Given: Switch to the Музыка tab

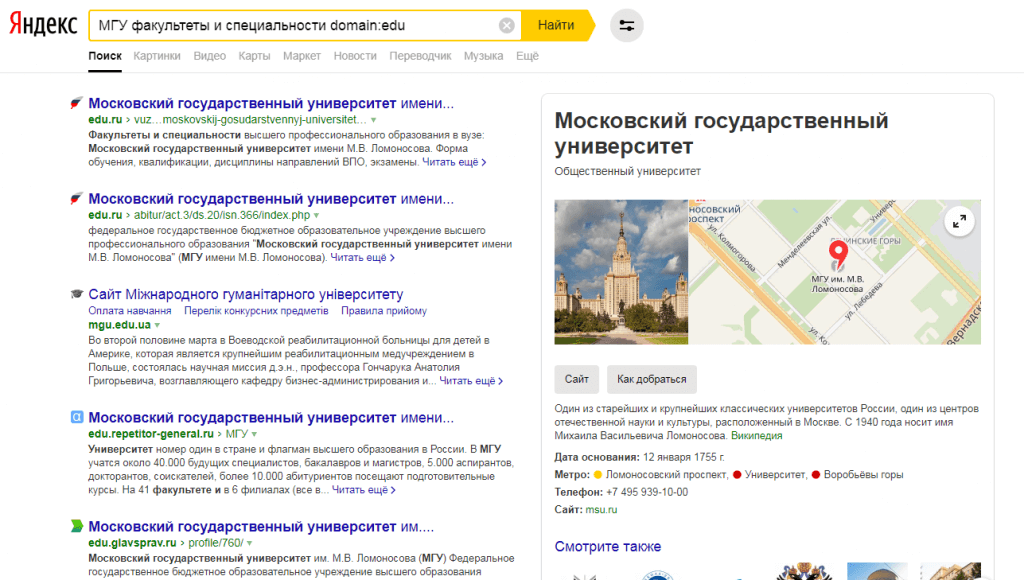Looking at the screenshot, I should pyautogui.click(x=483, y=56).
